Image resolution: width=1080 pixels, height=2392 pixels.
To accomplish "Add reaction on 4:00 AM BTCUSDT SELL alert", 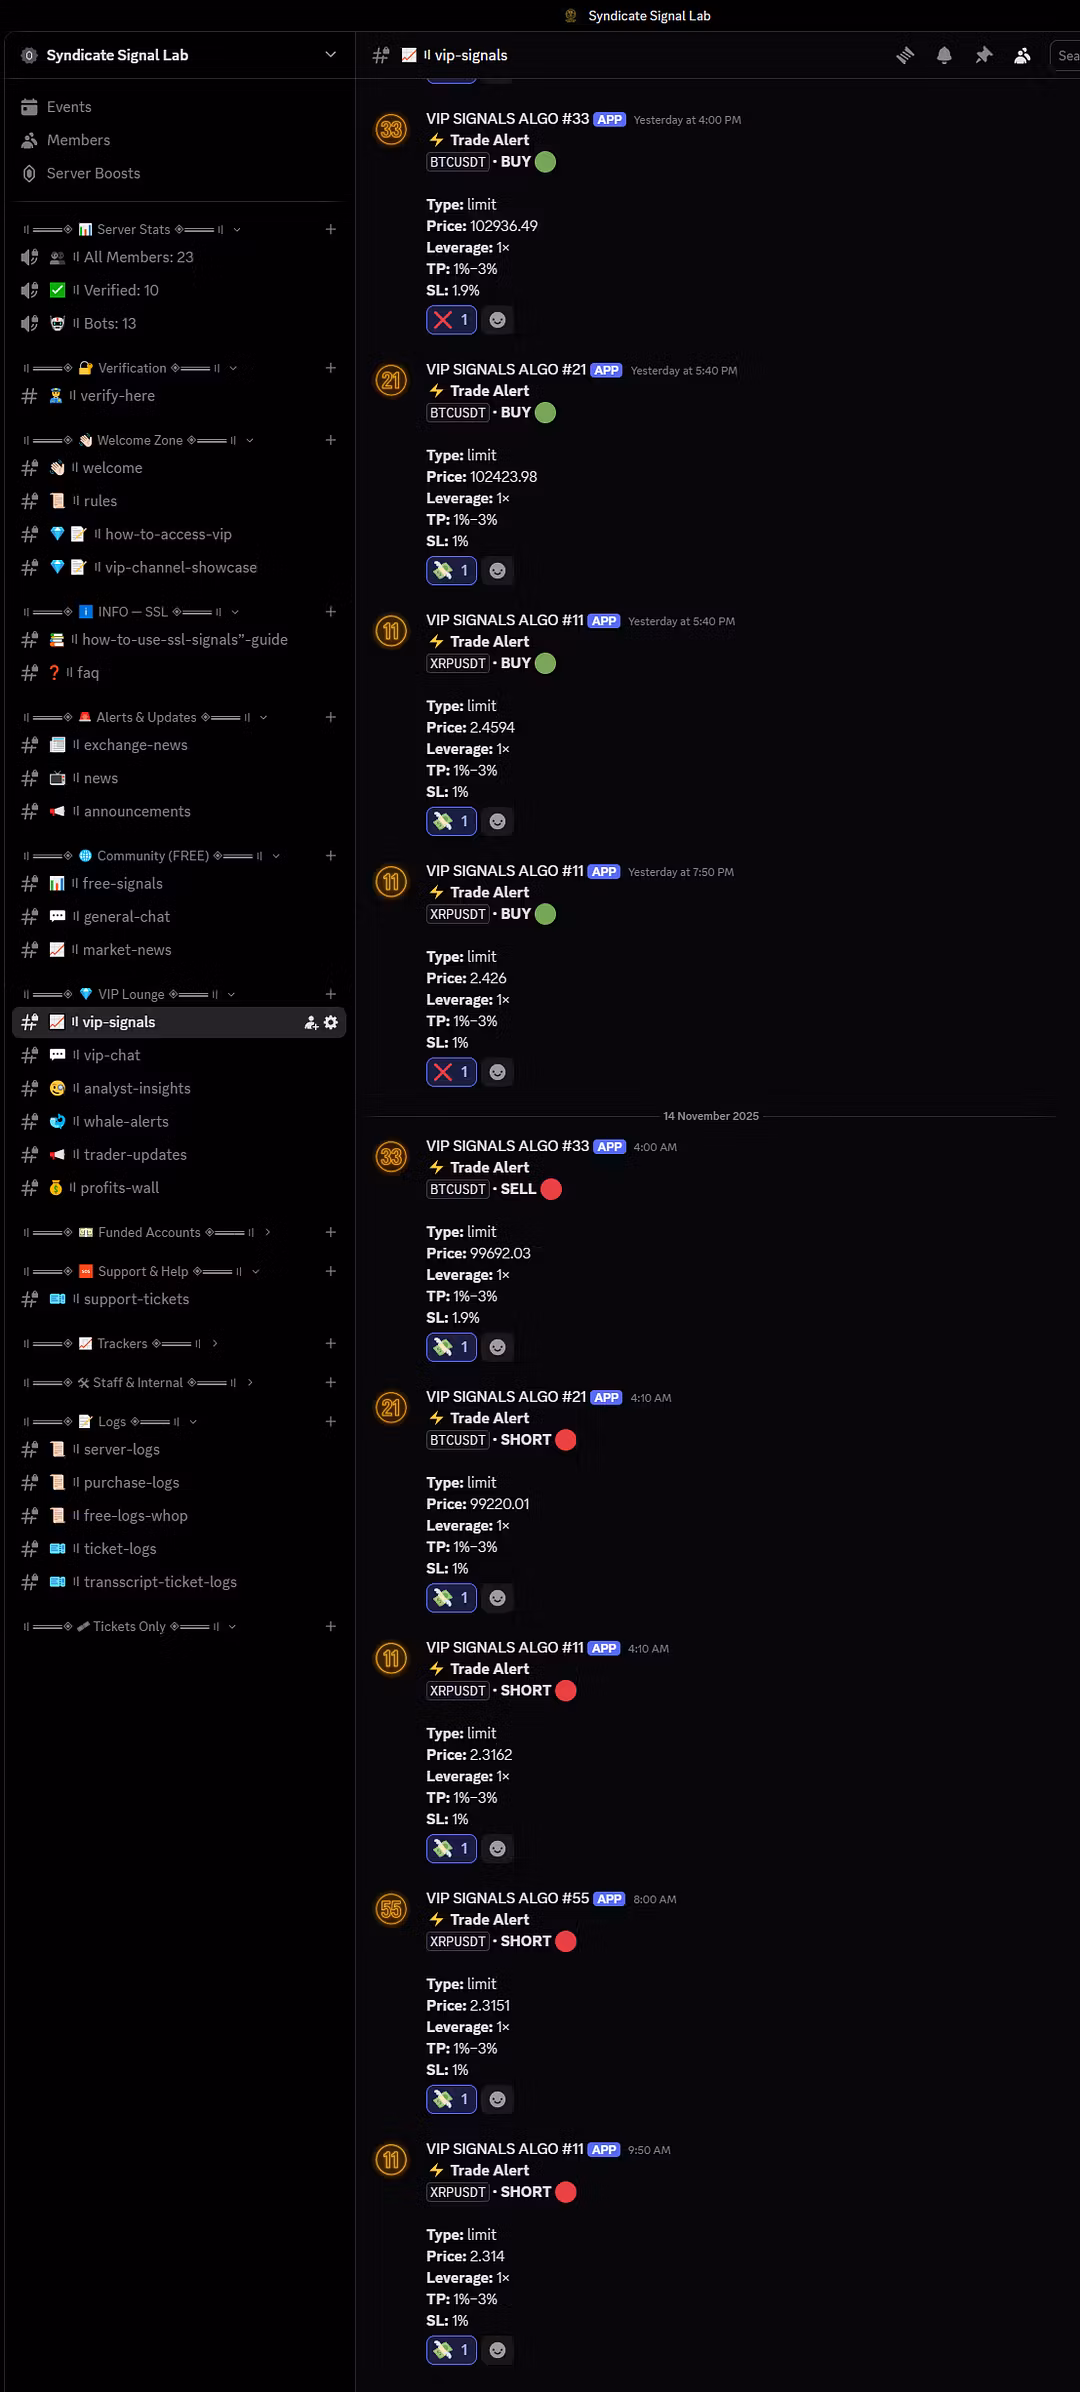I will pos(497,1347).
